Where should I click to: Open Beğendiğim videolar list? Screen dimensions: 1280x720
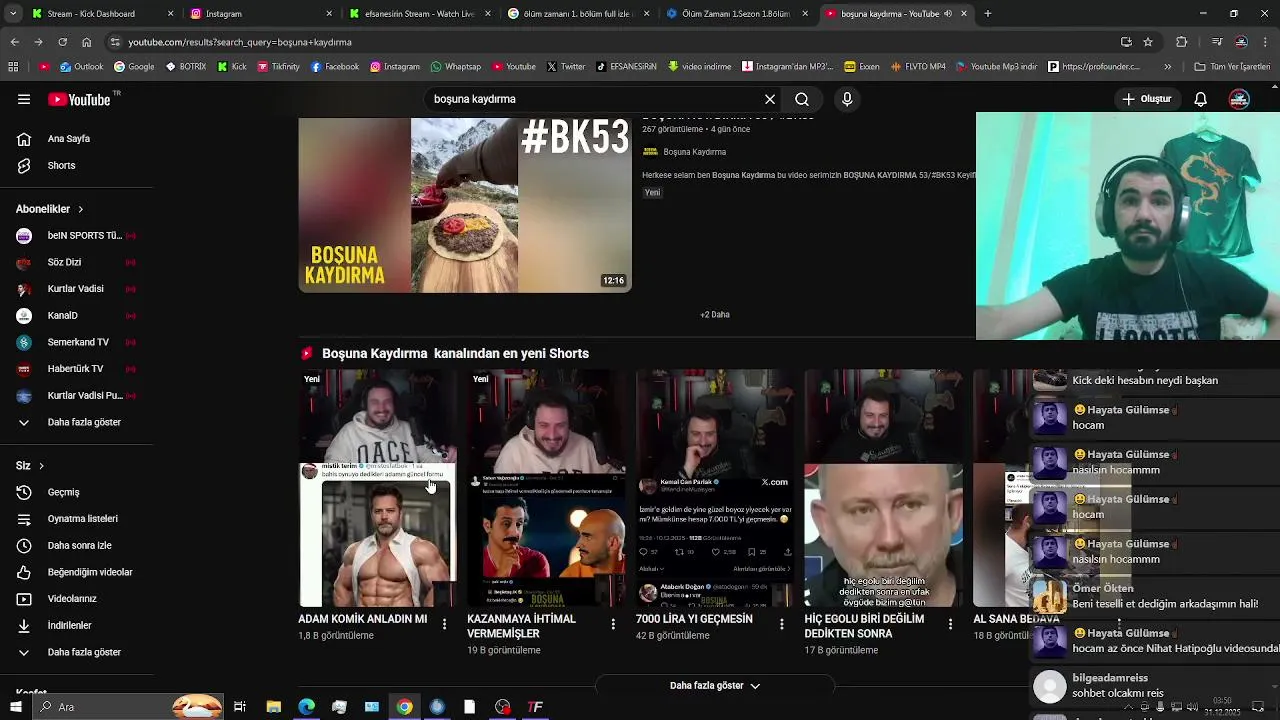click(x=89, y=572)
